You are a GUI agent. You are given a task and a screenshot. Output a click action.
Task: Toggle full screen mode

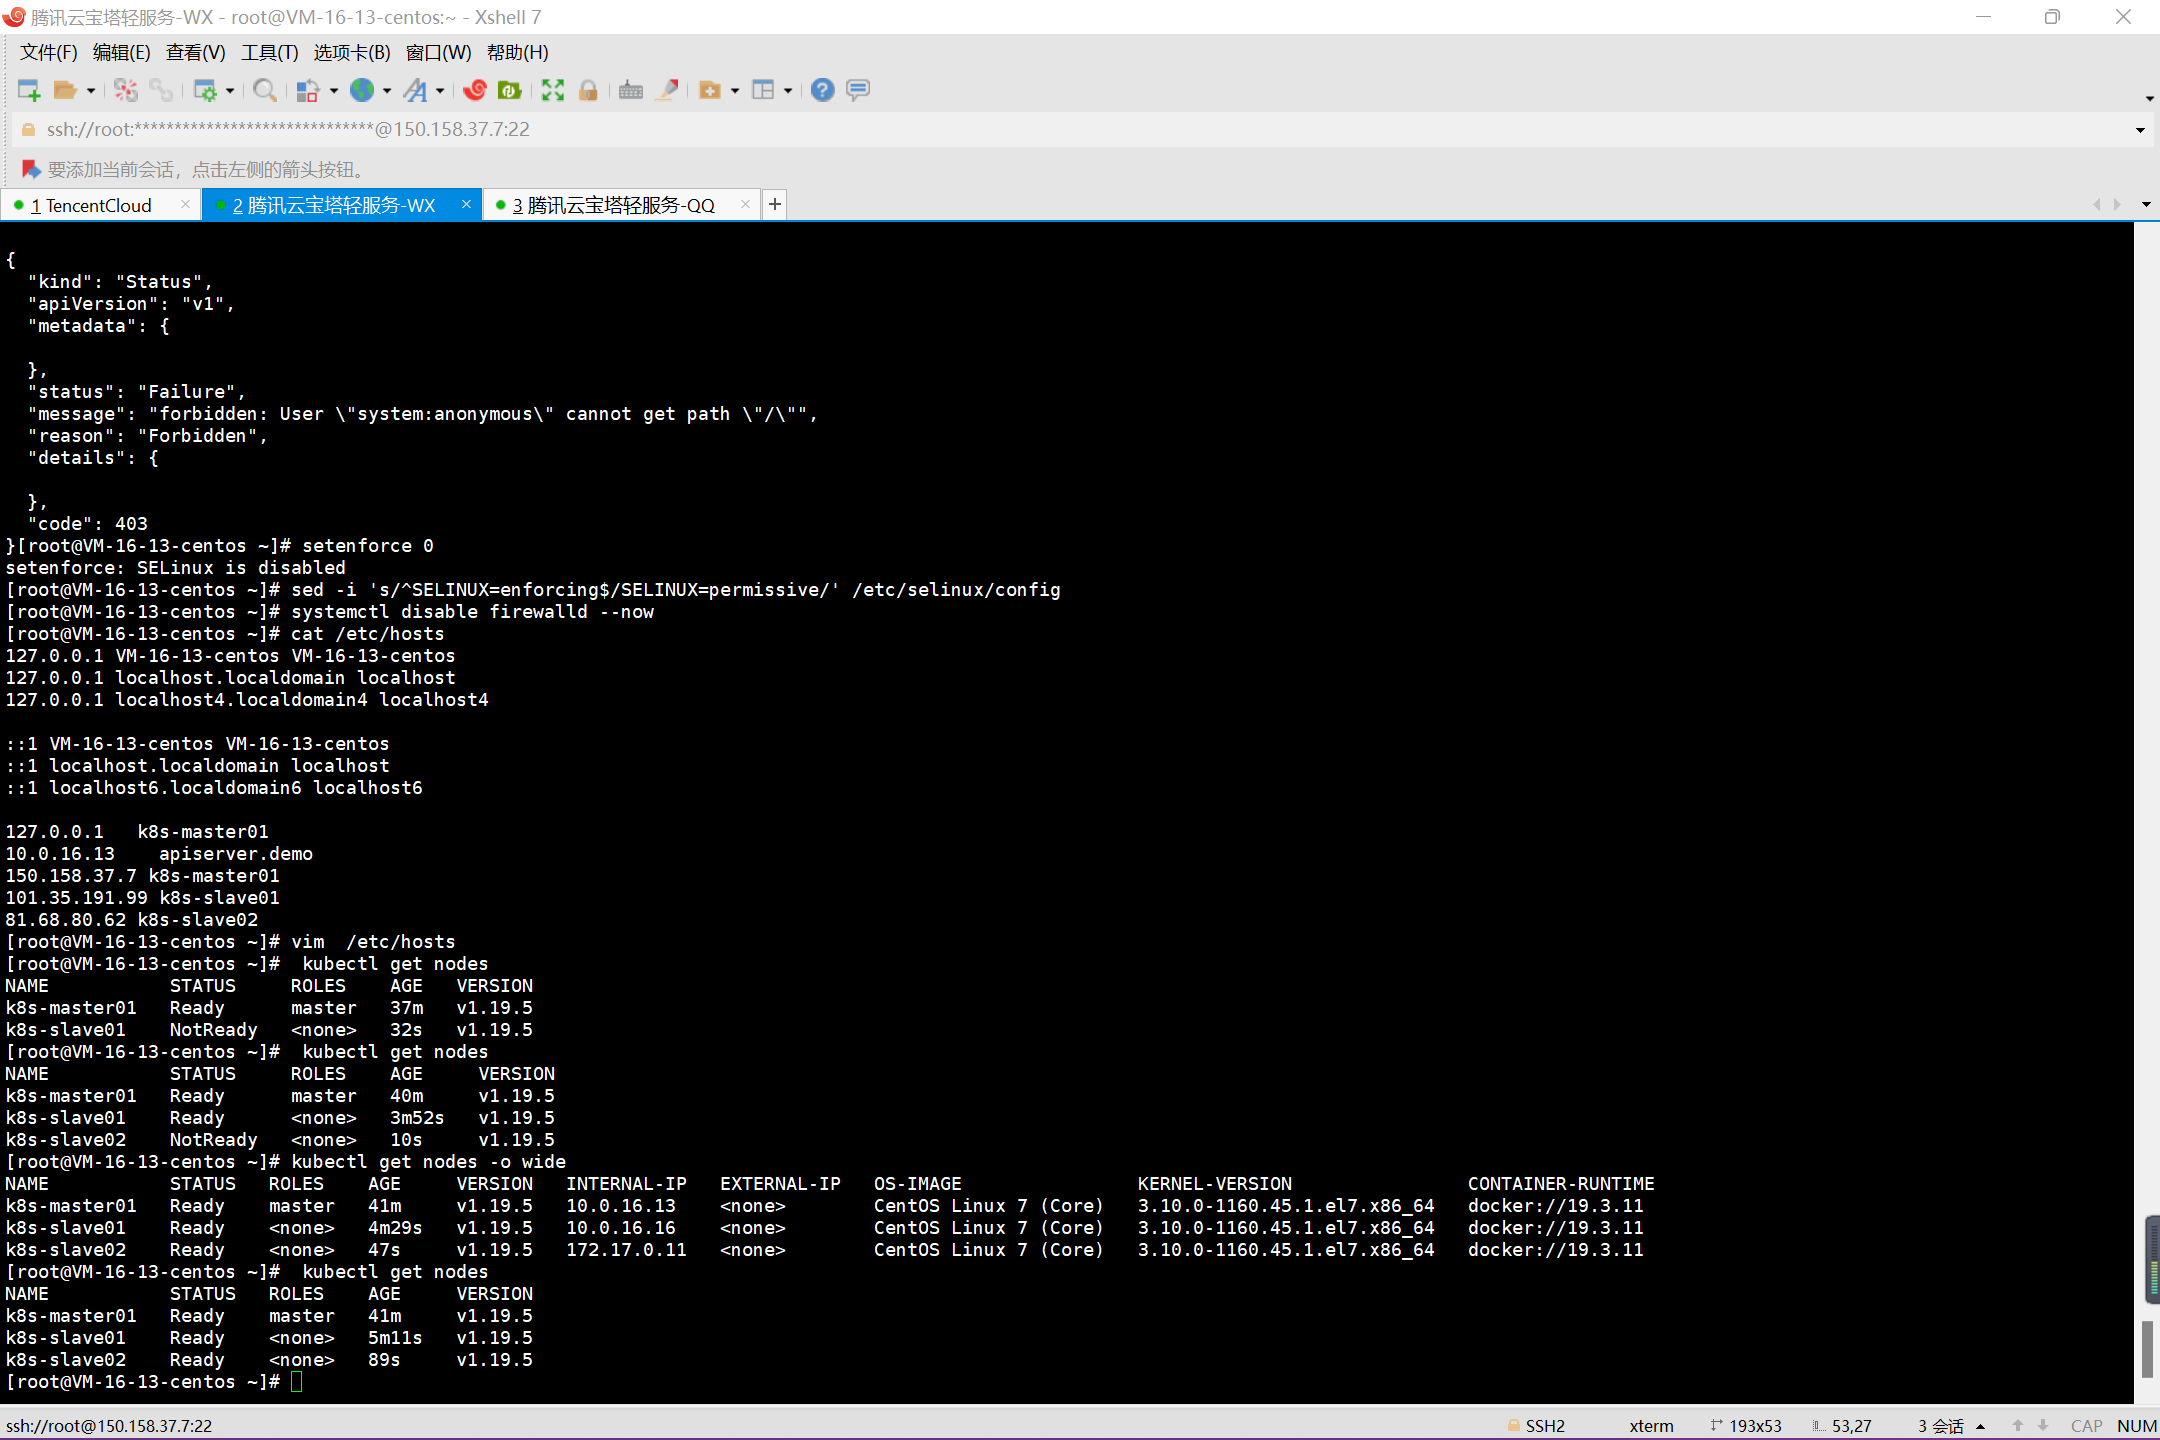coord(551,90)
